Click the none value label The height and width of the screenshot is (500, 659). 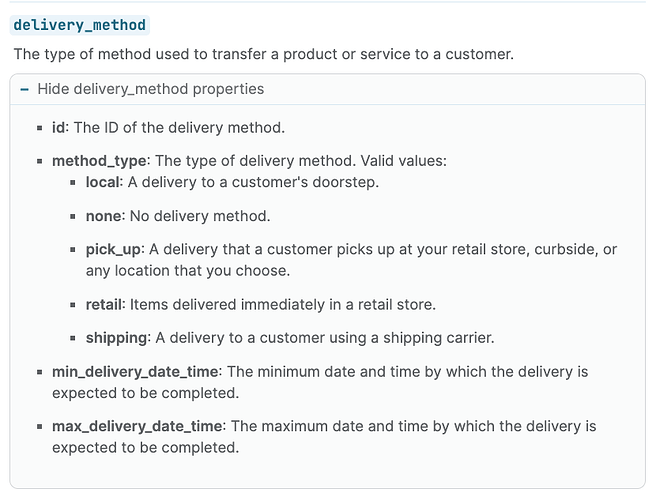tap(103, 215)
